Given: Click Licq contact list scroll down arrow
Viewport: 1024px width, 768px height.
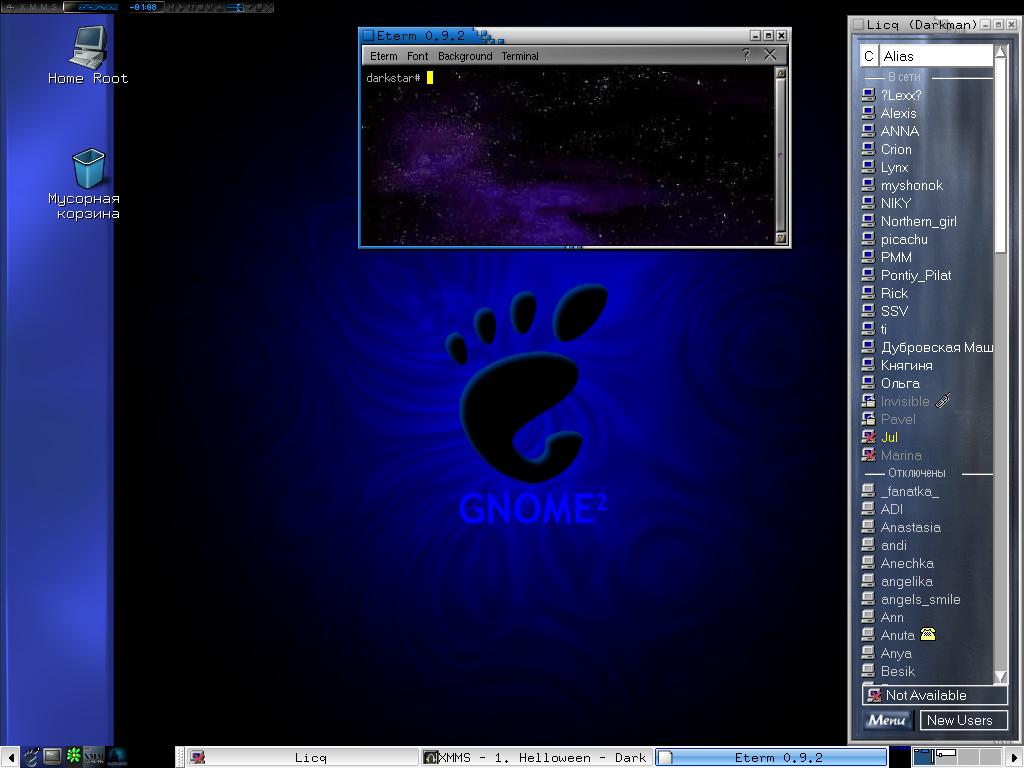Looking at the screenshot, I should click(1000, 676).
